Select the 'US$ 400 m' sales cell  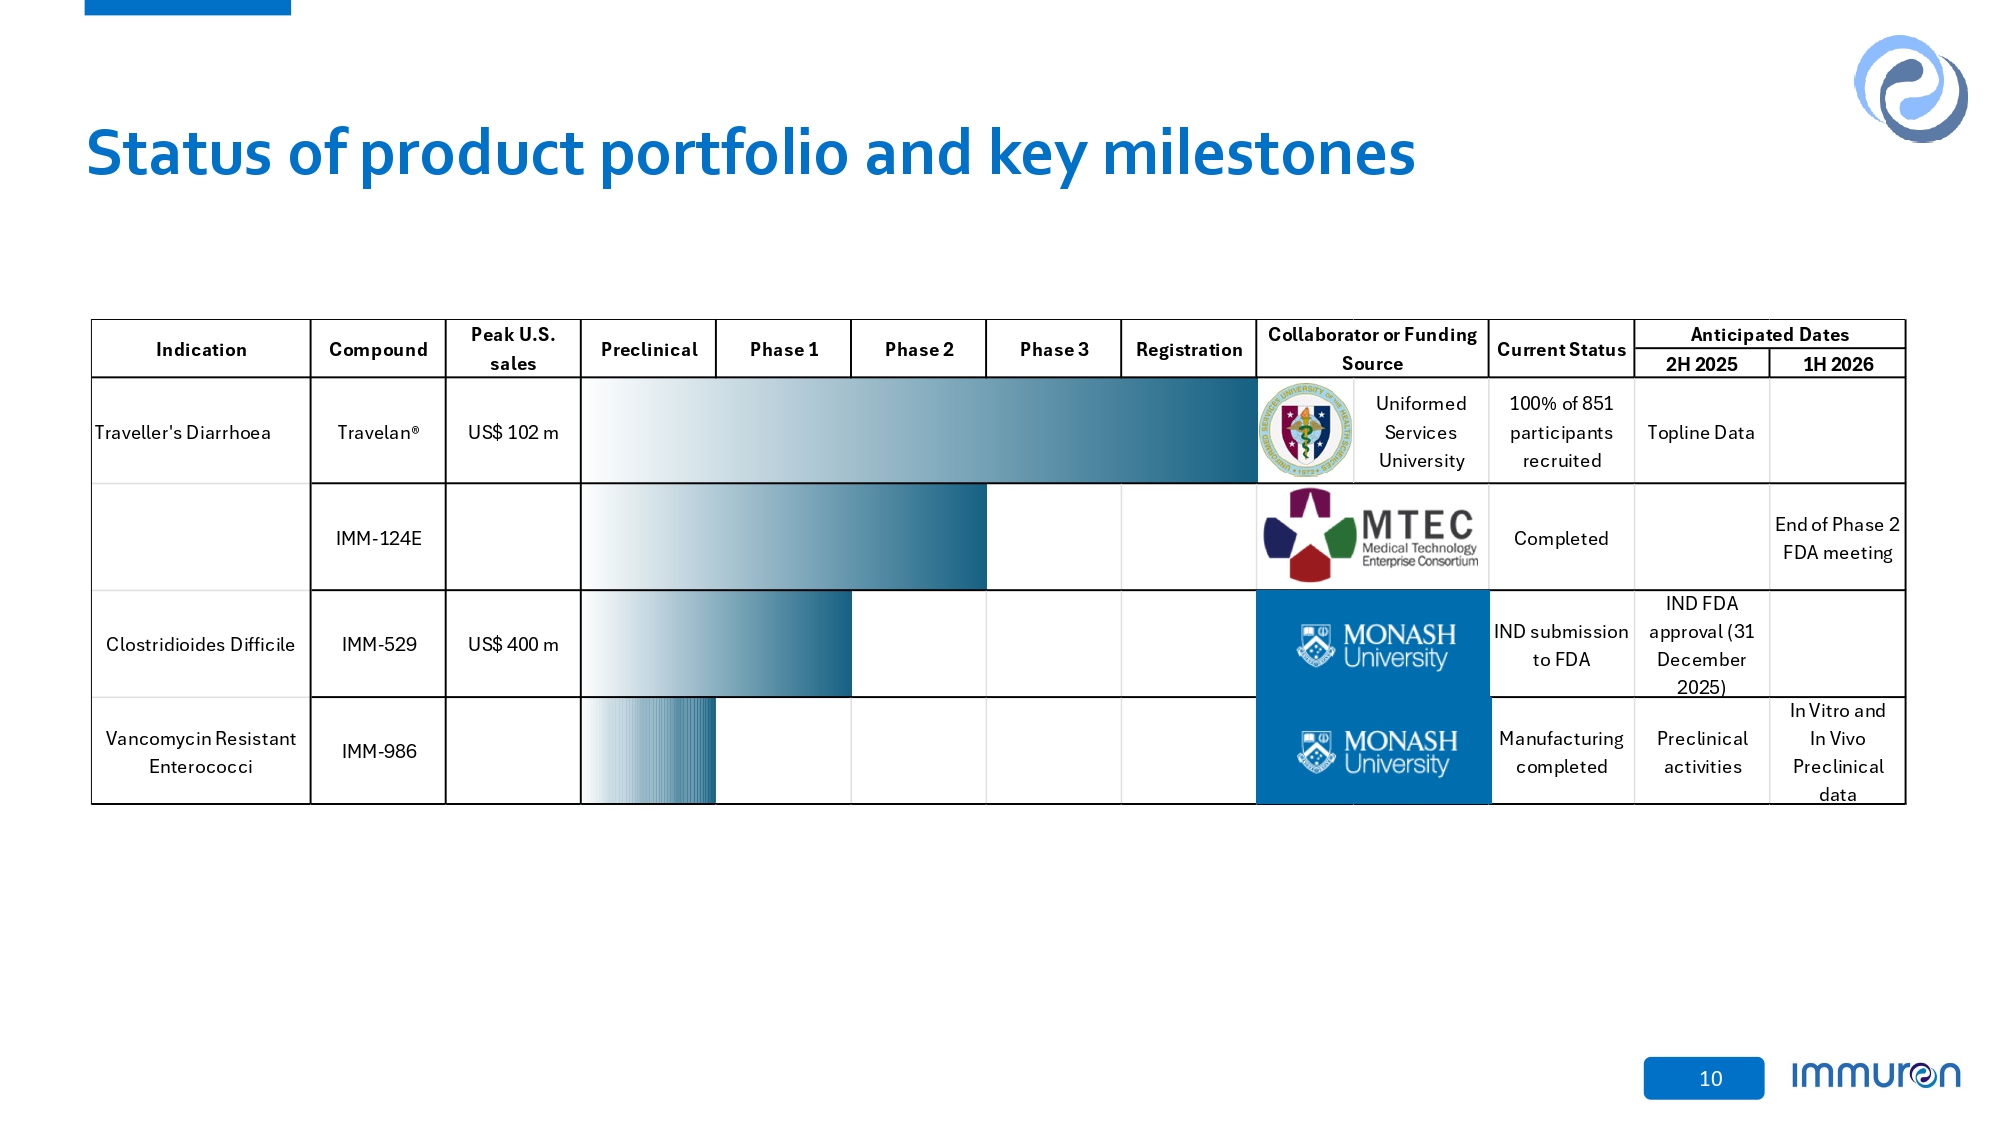coord(513,644)
